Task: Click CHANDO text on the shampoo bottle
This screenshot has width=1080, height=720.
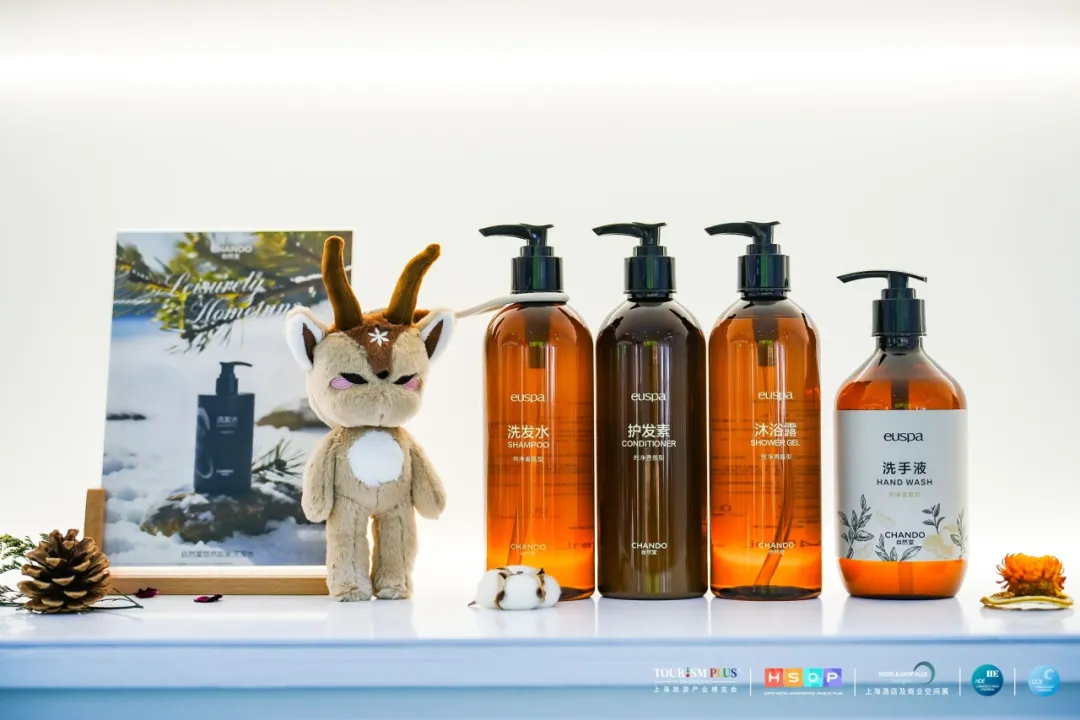Action: [x=528, y=547]
